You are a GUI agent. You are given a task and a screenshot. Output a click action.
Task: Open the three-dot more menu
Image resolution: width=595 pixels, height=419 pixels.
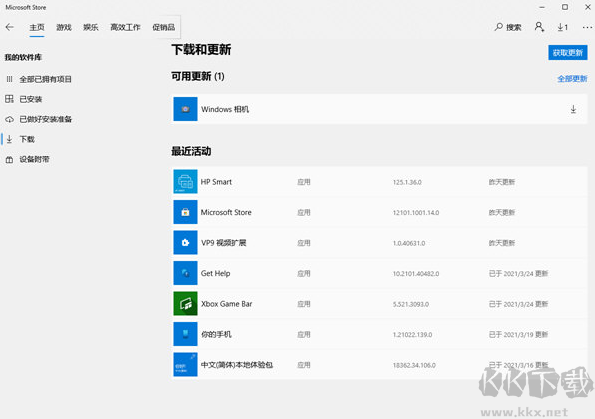[587, 27]
